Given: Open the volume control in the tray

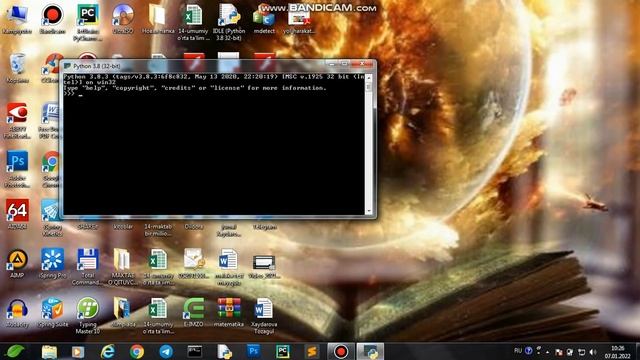Looking at the screenshot, I should click(x=593, y=352).
